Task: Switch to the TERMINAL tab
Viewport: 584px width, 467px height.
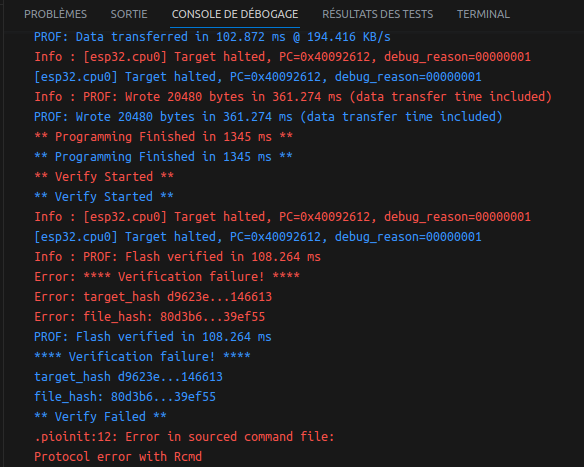Action: pyautogui.click(x=483, y=14)
